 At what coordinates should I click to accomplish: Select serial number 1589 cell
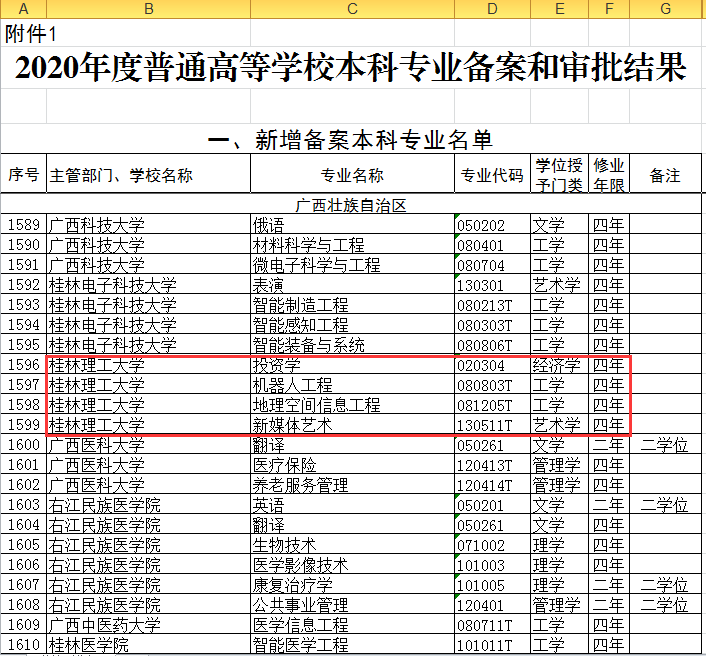(24, 225)
